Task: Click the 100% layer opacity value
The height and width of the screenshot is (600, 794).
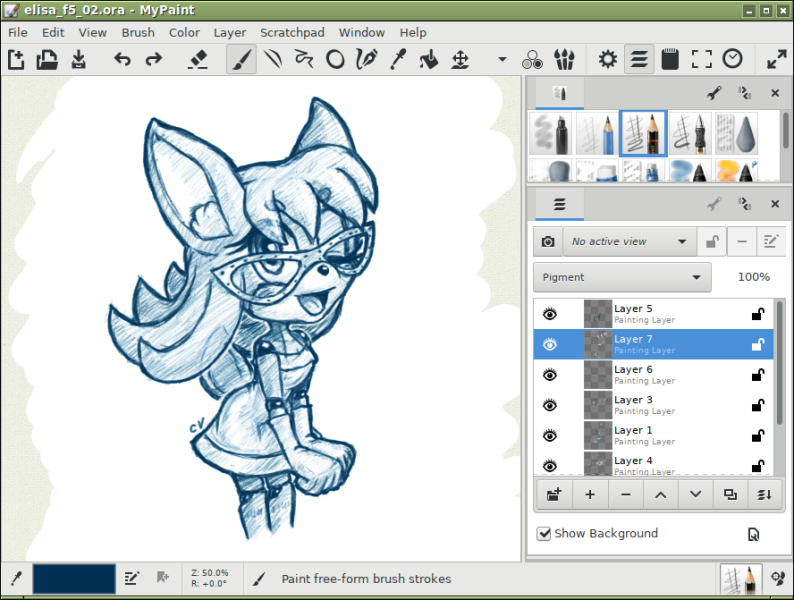Action: coord(753,277)
